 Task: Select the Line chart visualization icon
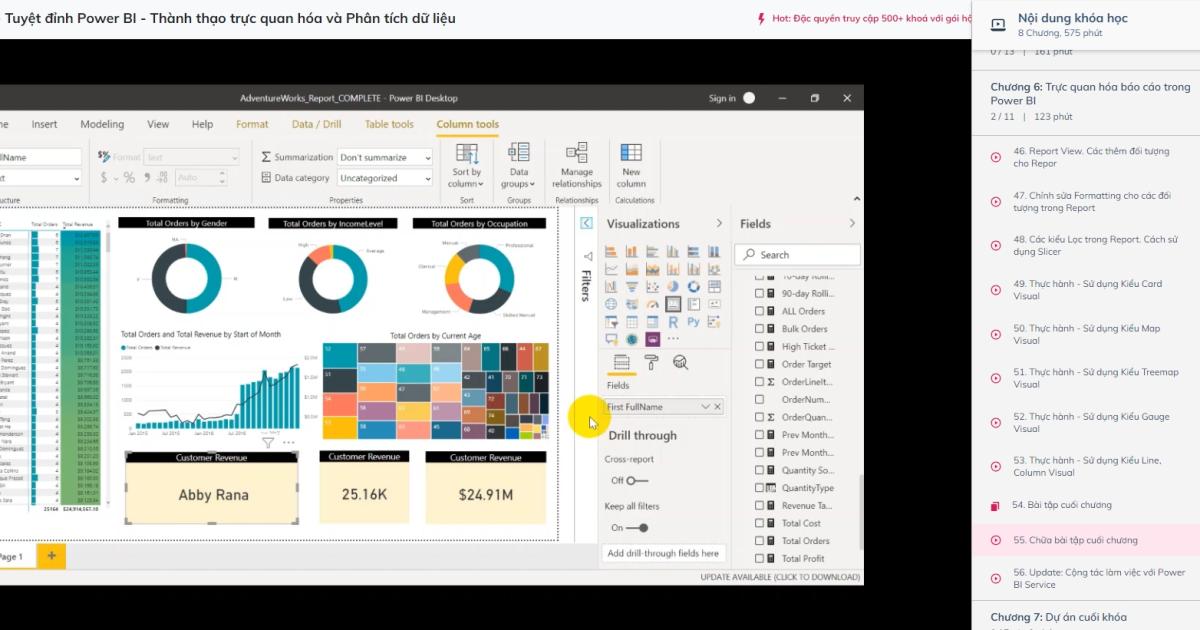pyautogui.click(x=611, y=269)
